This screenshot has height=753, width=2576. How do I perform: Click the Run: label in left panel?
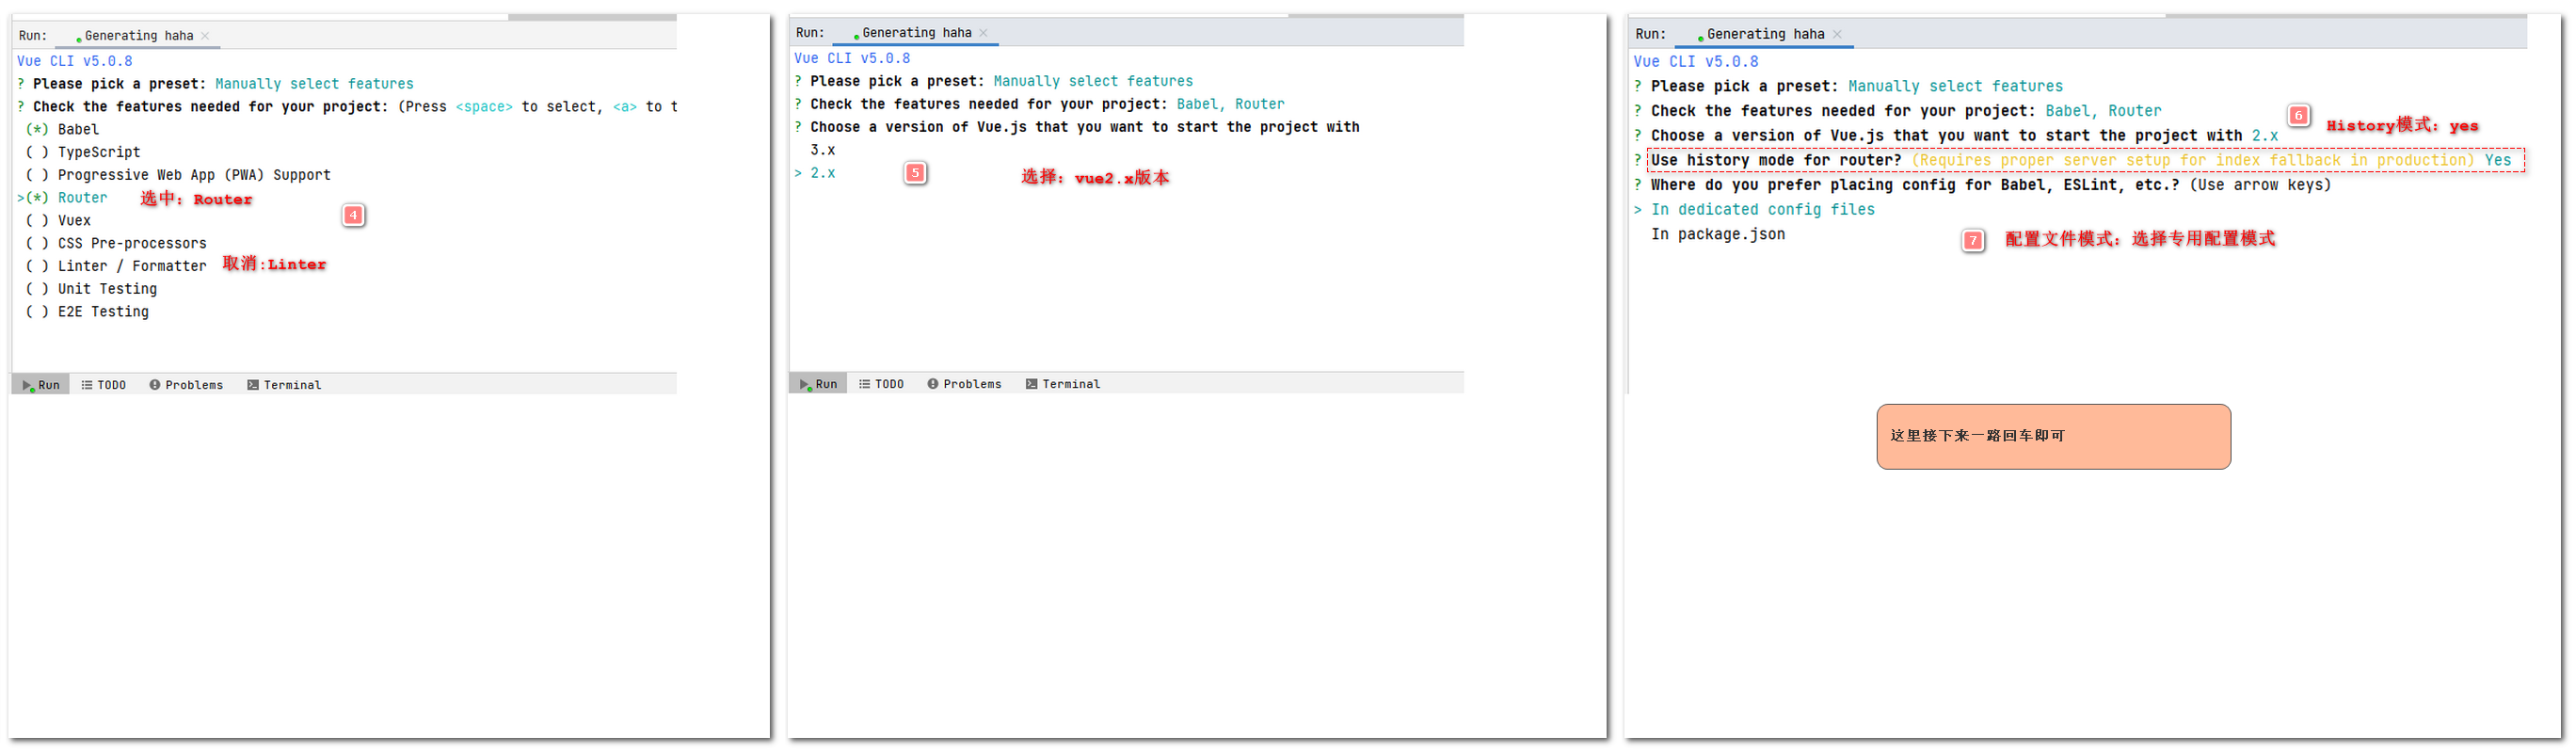[x=33, y=36]
